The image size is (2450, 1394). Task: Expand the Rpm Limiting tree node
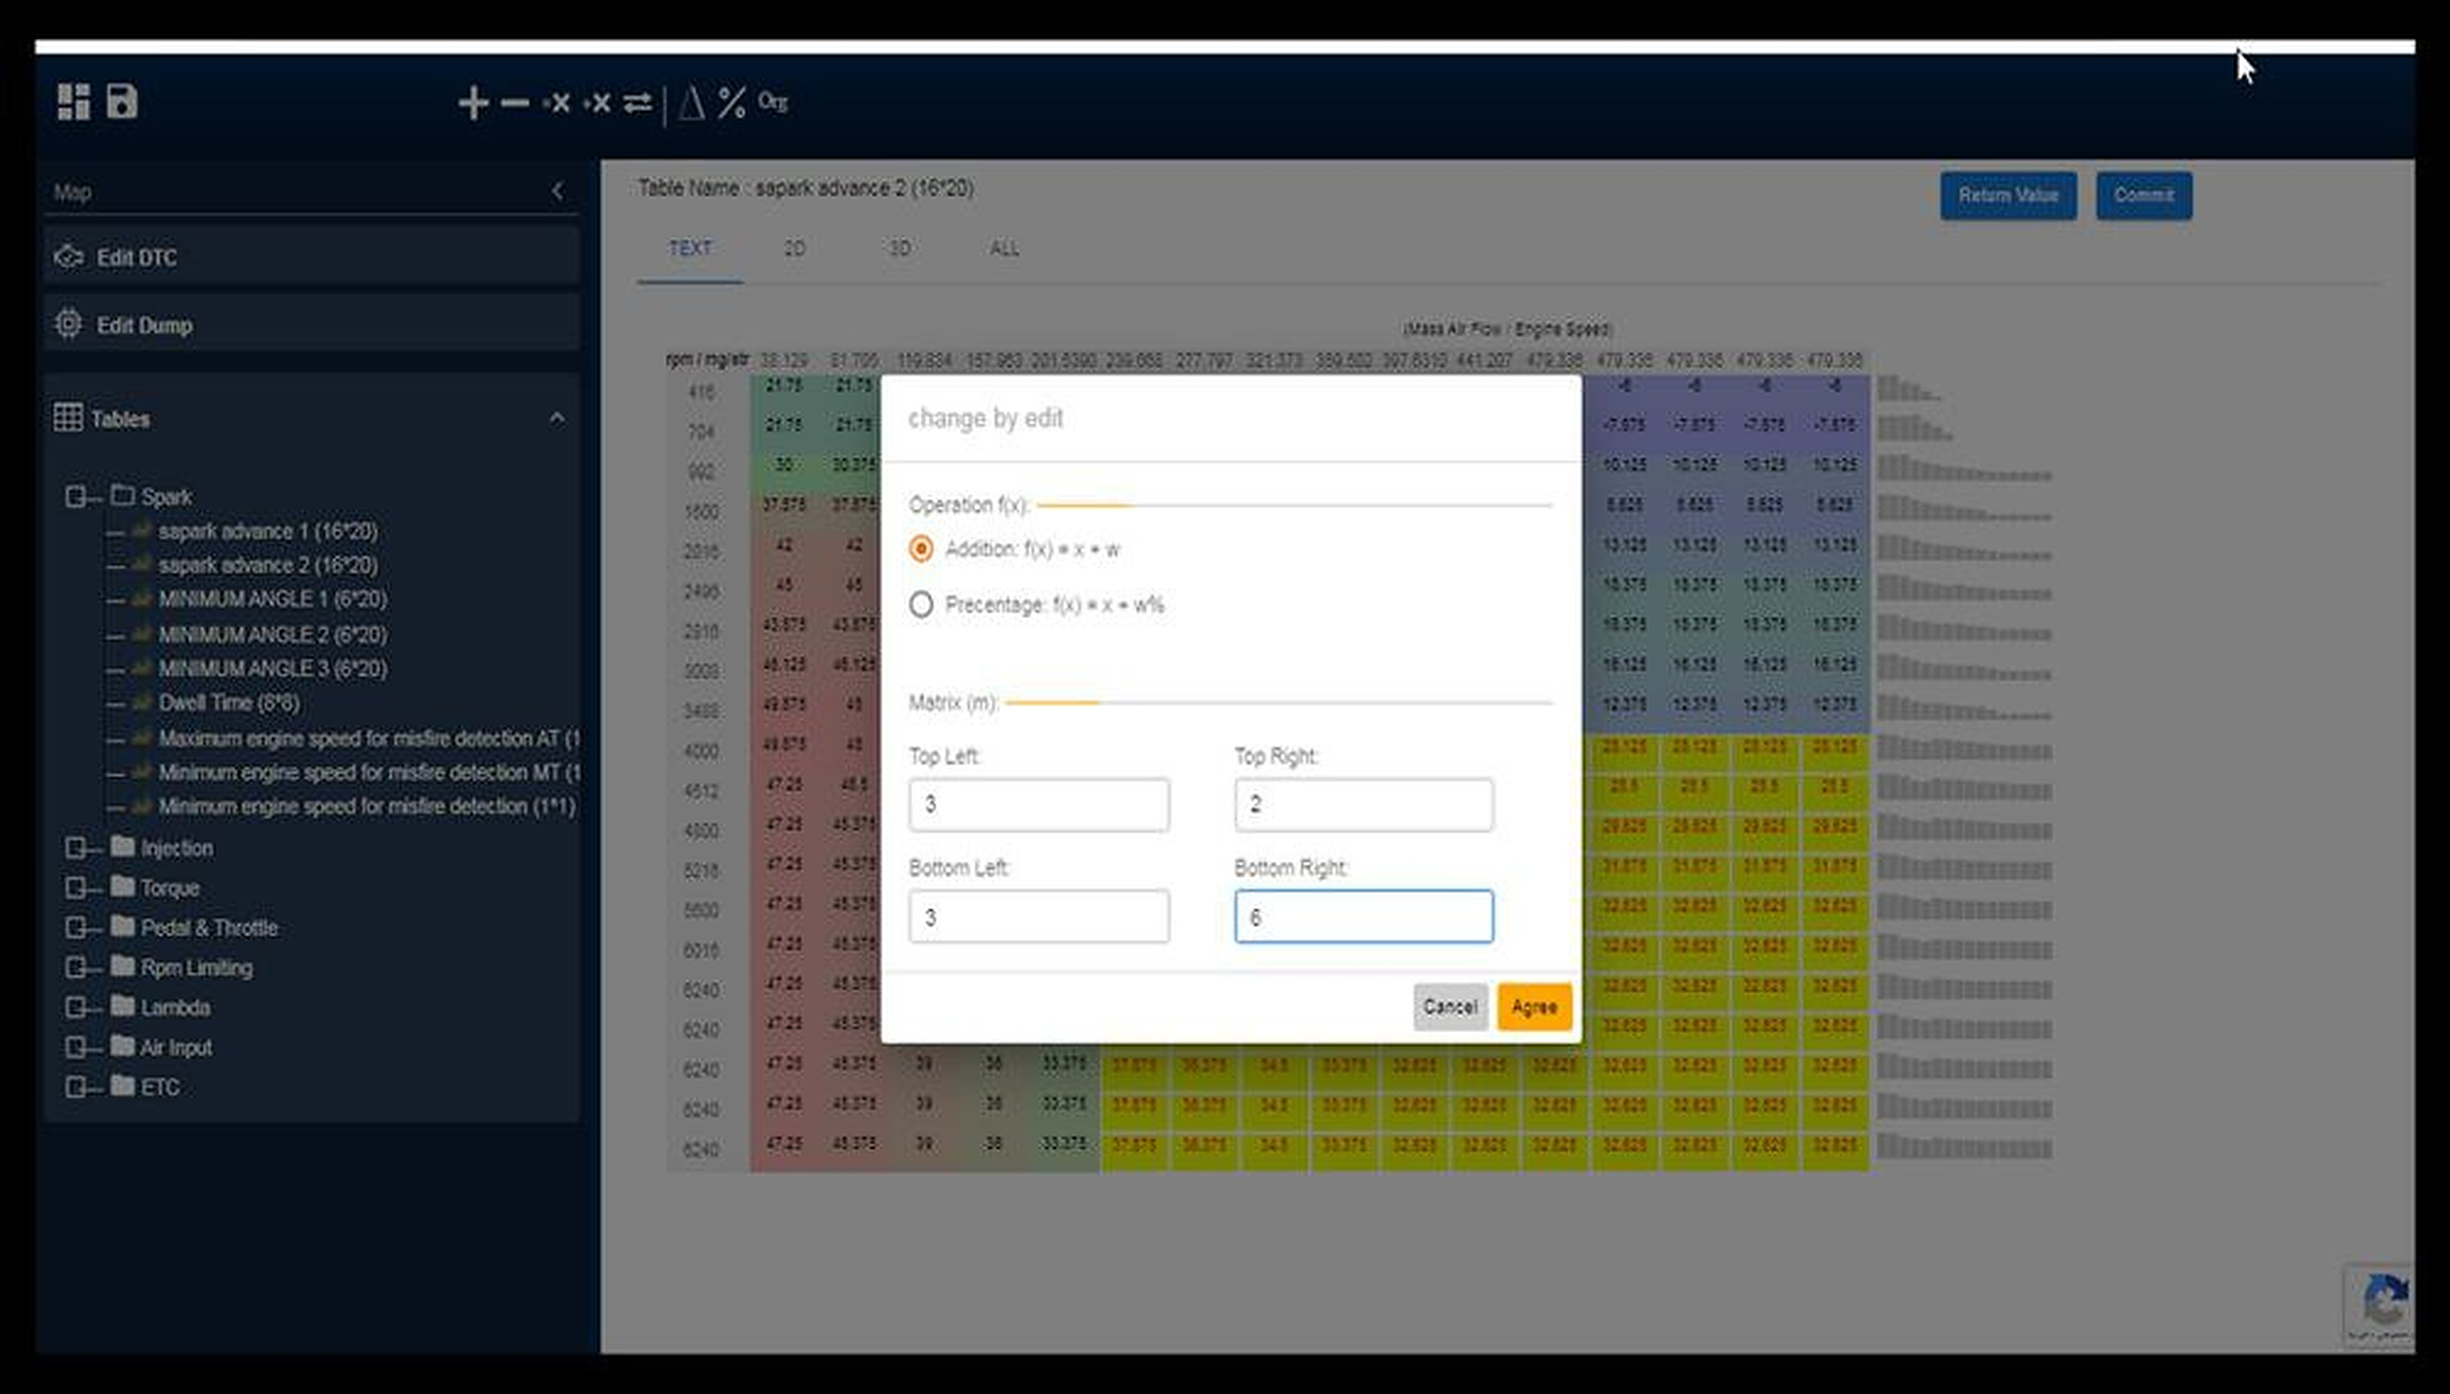75,968
